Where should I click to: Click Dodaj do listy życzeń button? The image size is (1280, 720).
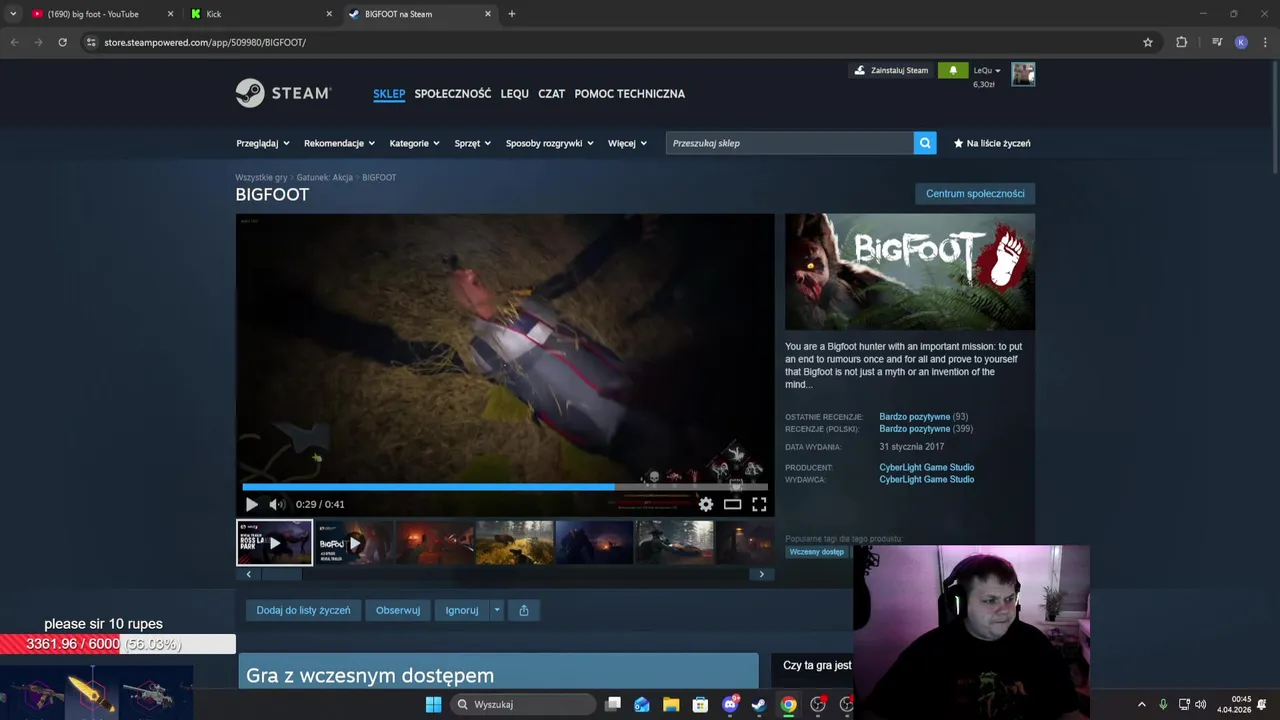(x=303, y=610)
